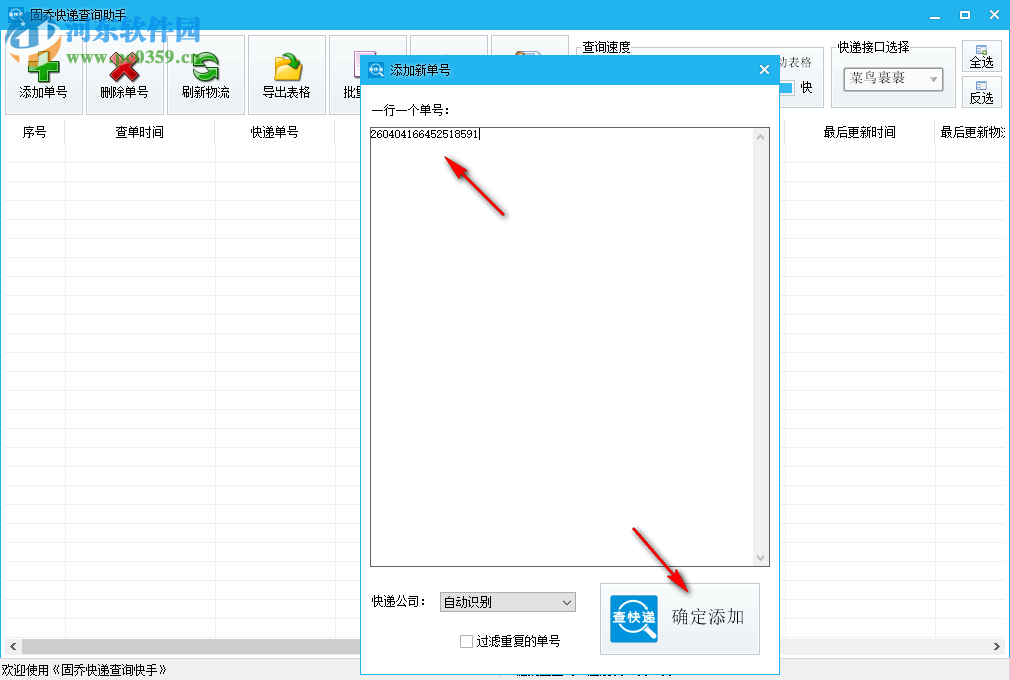This screenshot has height=680, width=1010.
Task: Click the 序号 column header
Action: tap(34, 132)
